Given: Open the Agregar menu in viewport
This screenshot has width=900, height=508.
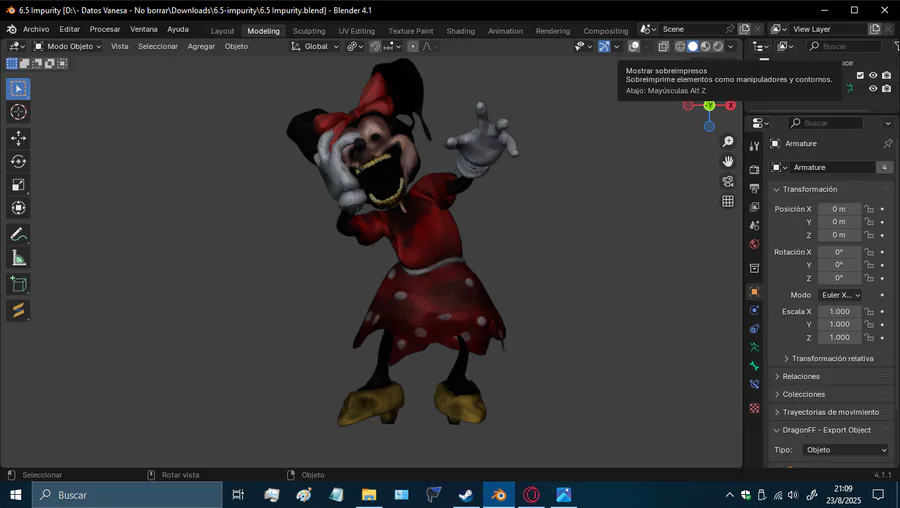Looking at the screenshot, I should 201,46.
